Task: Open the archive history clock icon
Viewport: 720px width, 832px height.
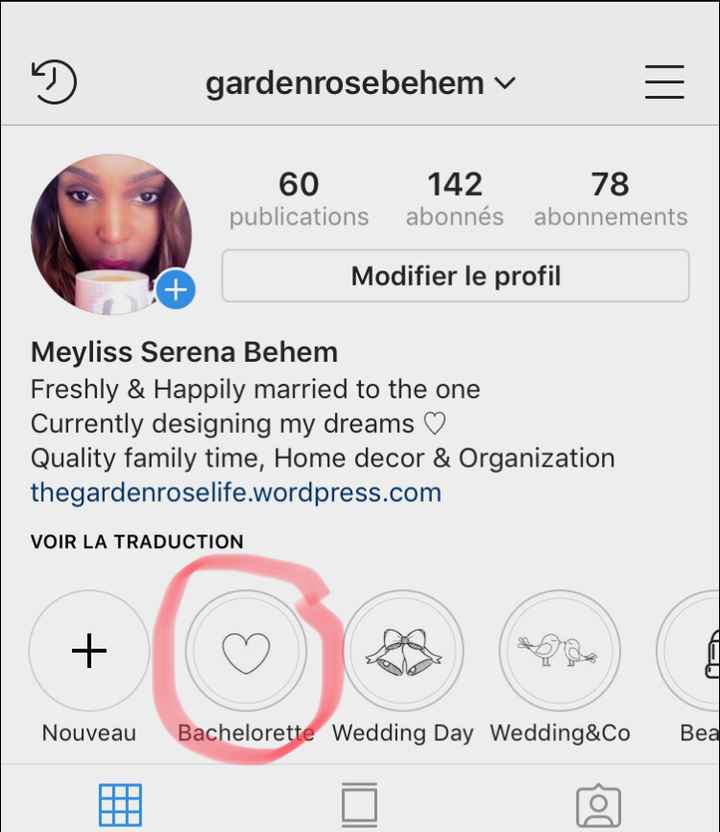Action: pos(54,82)
